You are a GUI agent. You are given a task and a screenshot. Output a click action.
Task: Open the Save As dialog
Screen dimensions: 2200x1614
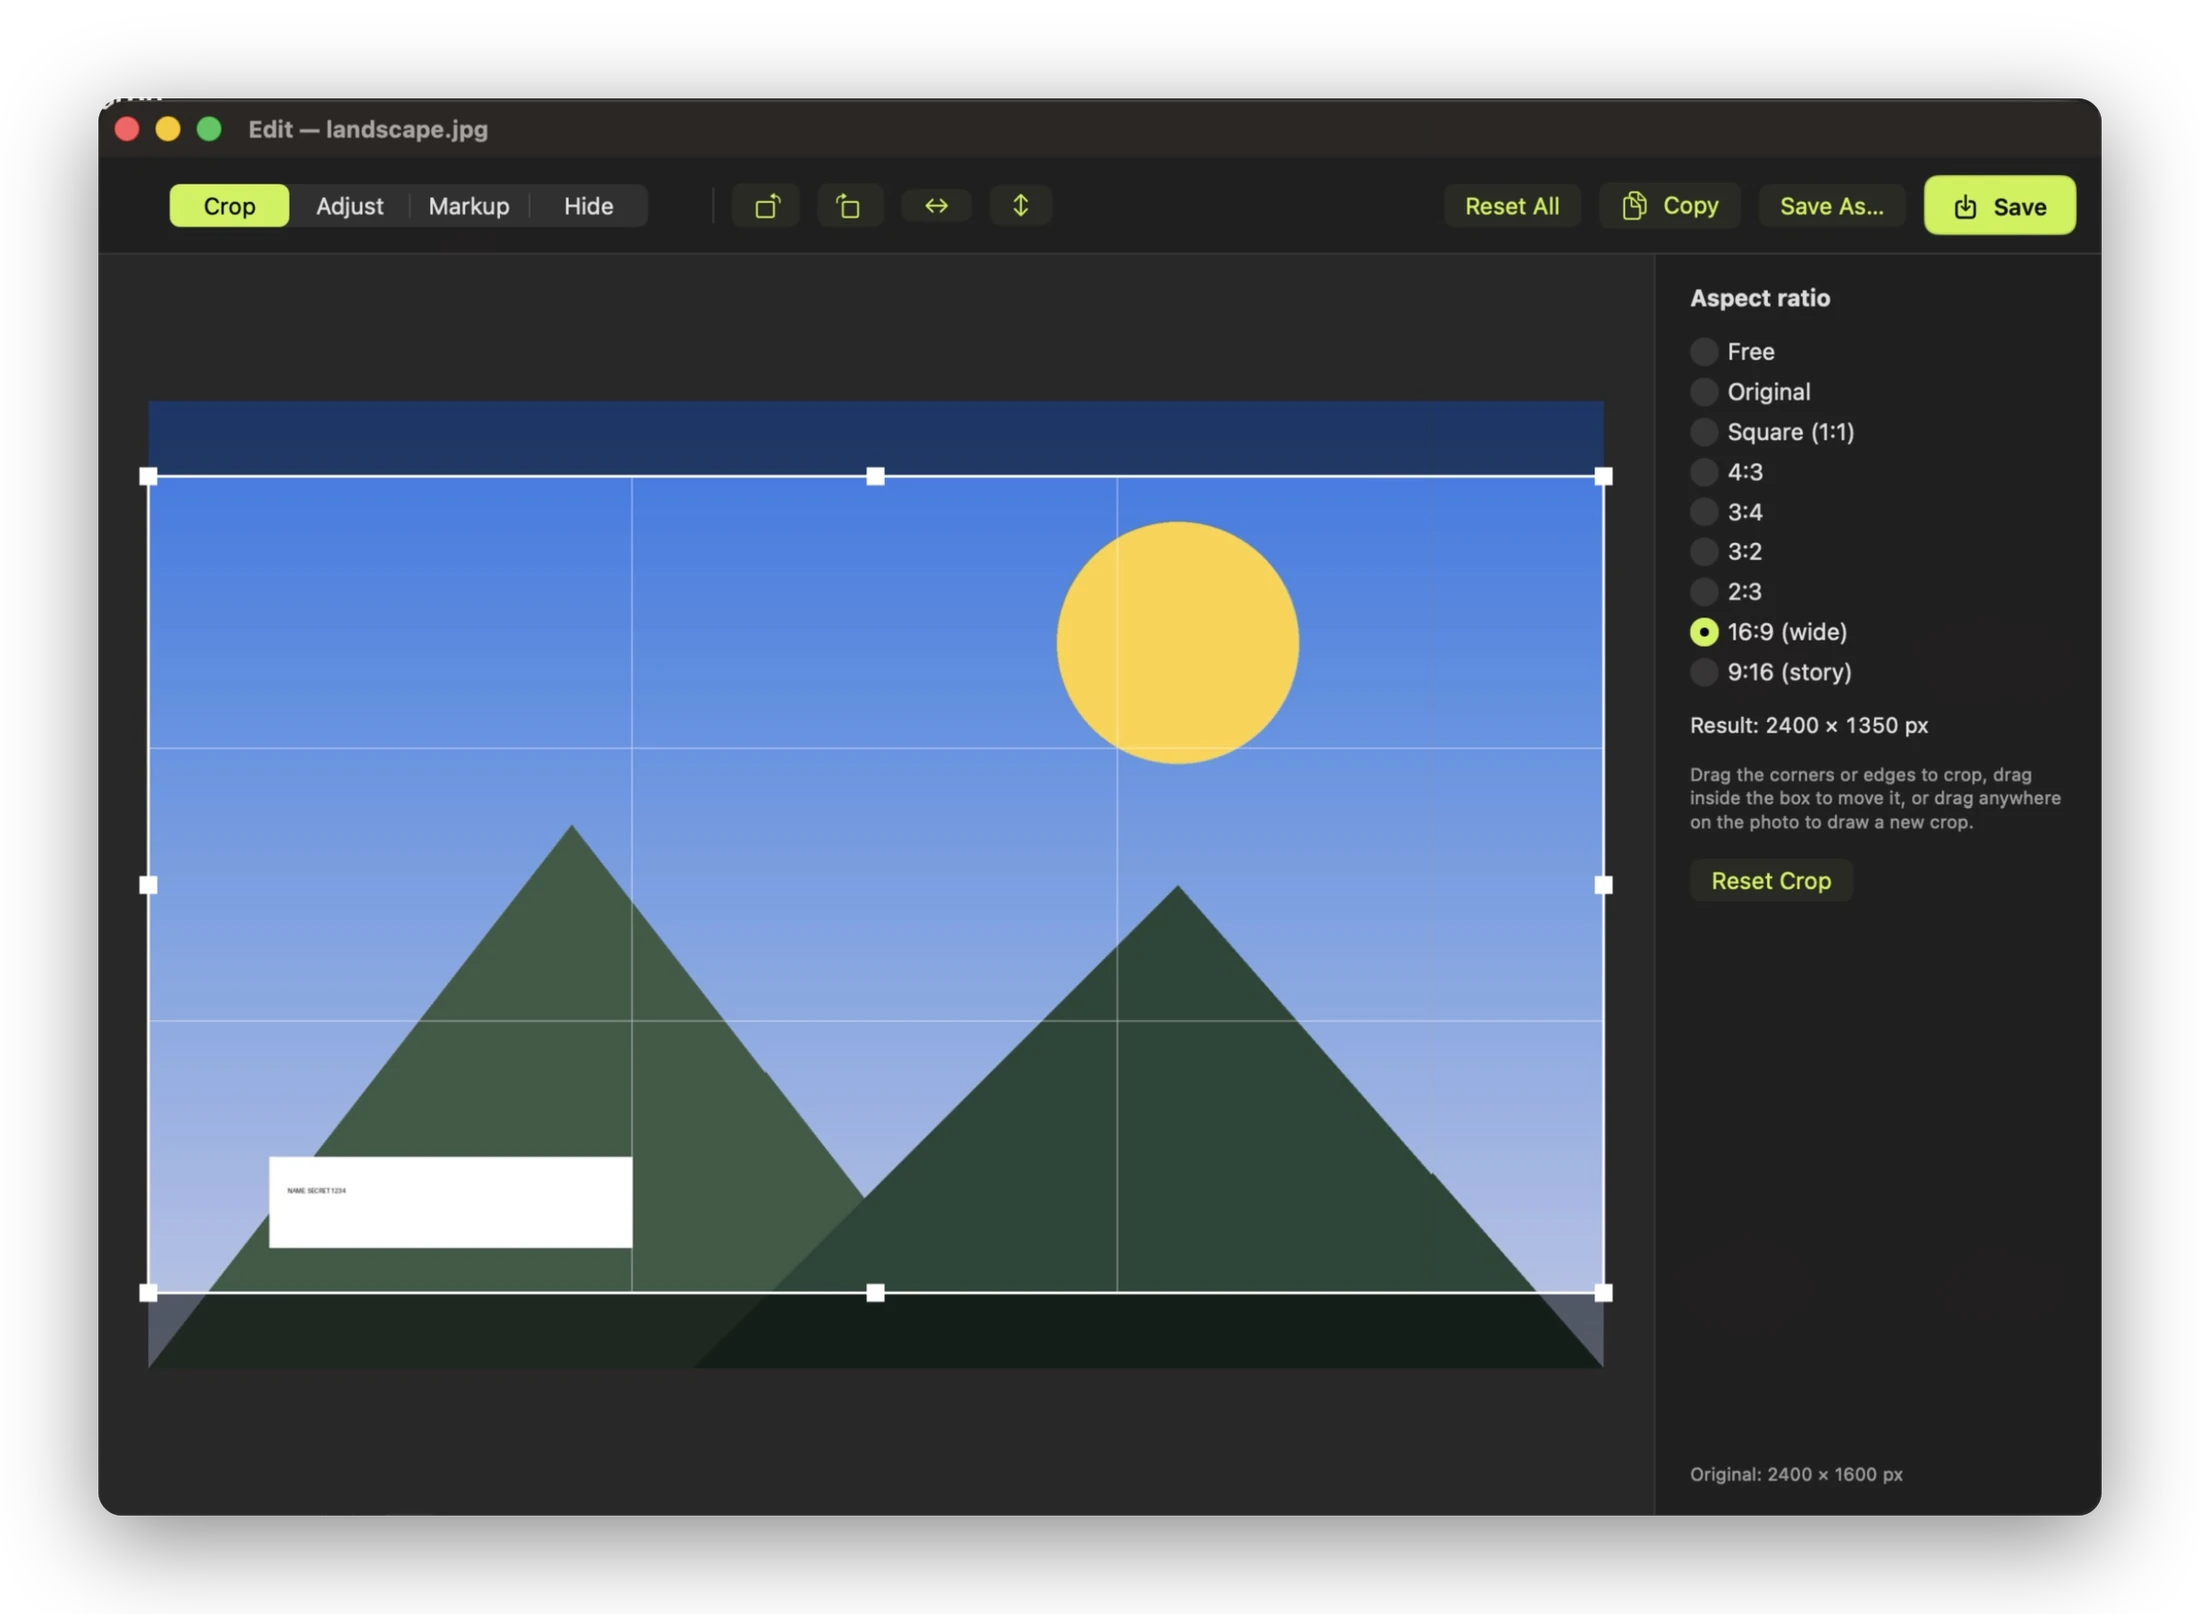coord(1831,206)
